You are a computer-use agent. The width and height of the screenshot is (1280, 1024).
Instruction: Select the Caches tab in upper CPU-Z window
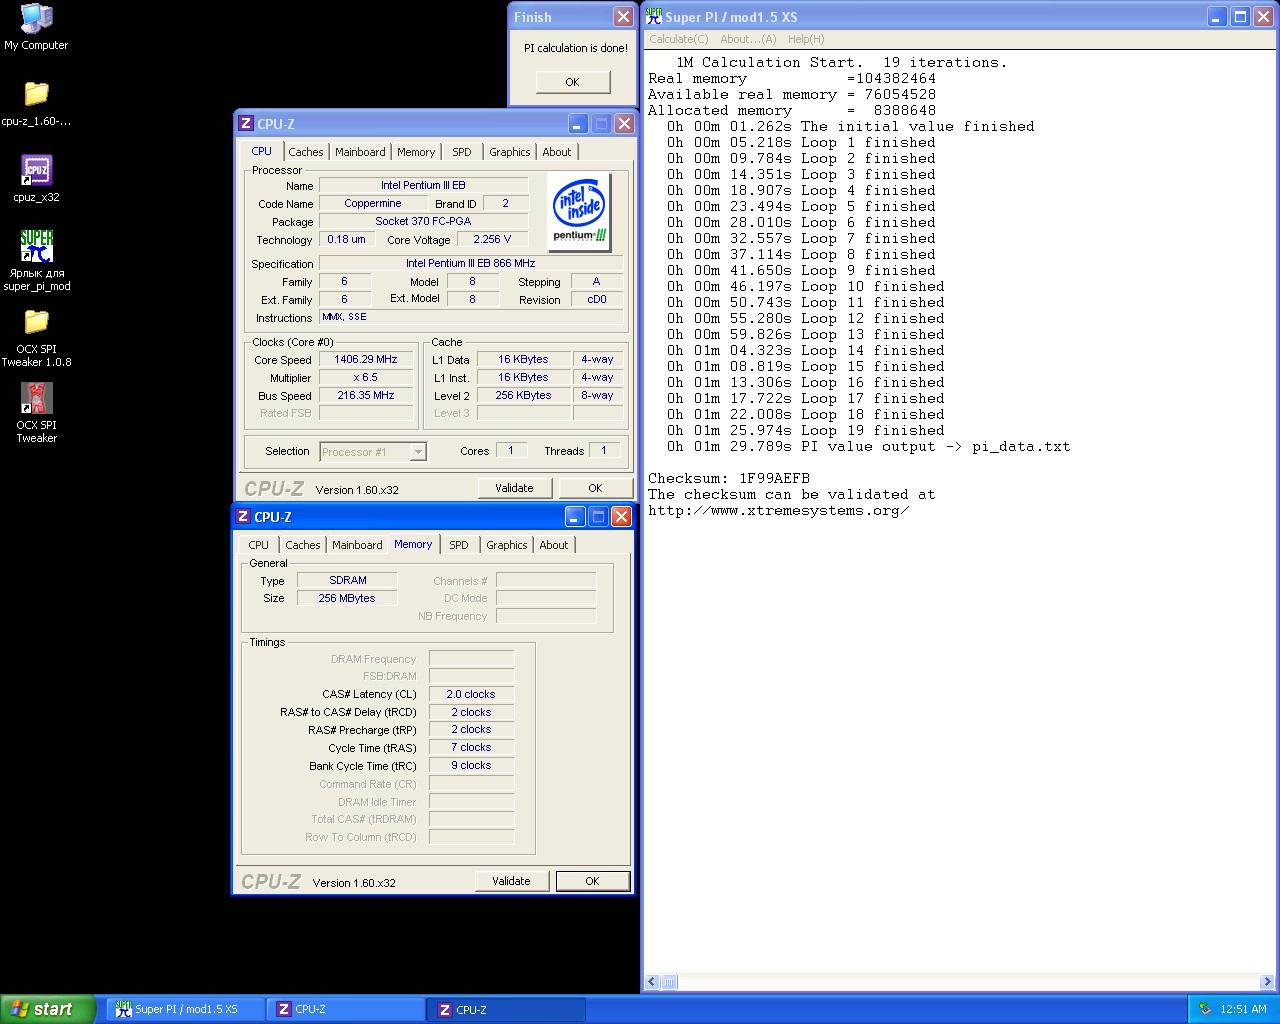pos(306,152)
